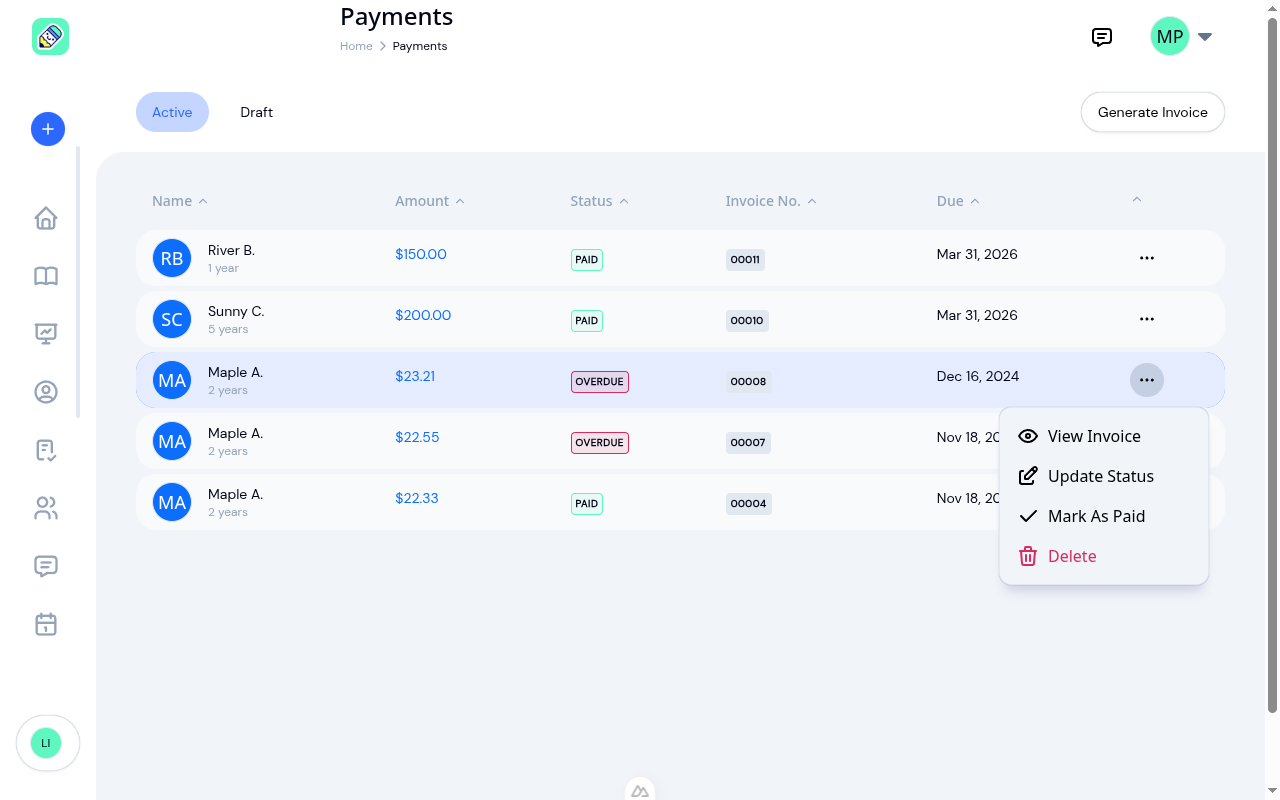The image size is (1280, 800).
Task: Open row actions for invoice 00011
Action: tap(1147, 258)
